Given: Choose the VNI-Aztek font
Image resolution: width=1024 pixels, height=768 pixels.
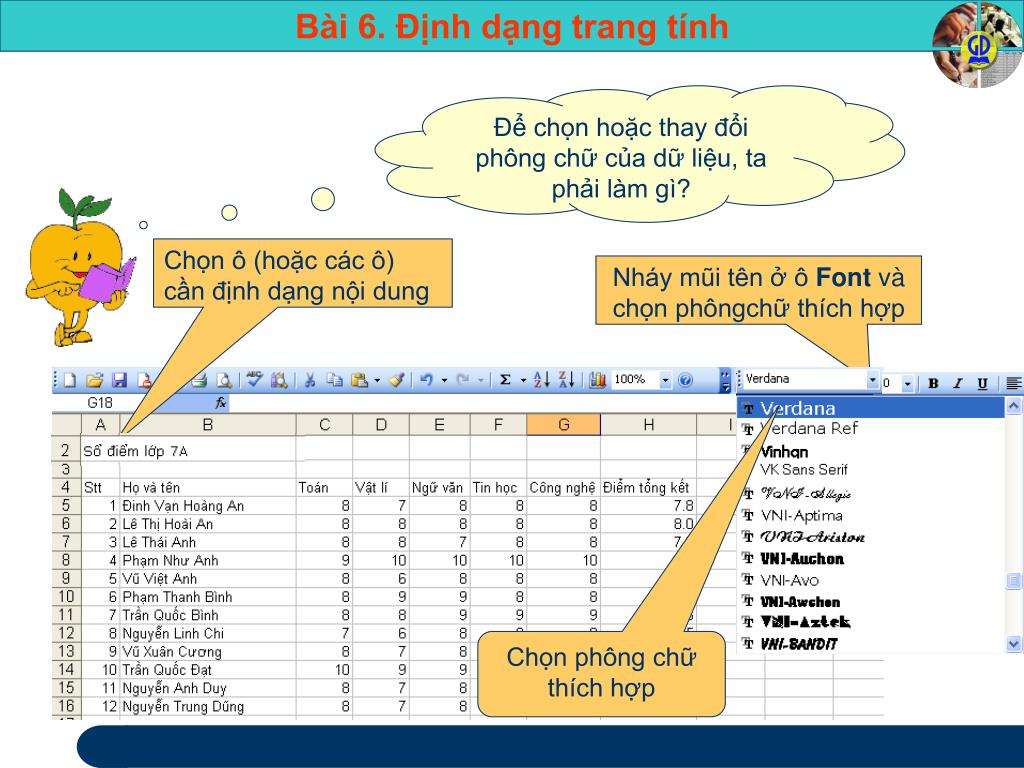Looking at the screenshot, I should tap(871, 622).
